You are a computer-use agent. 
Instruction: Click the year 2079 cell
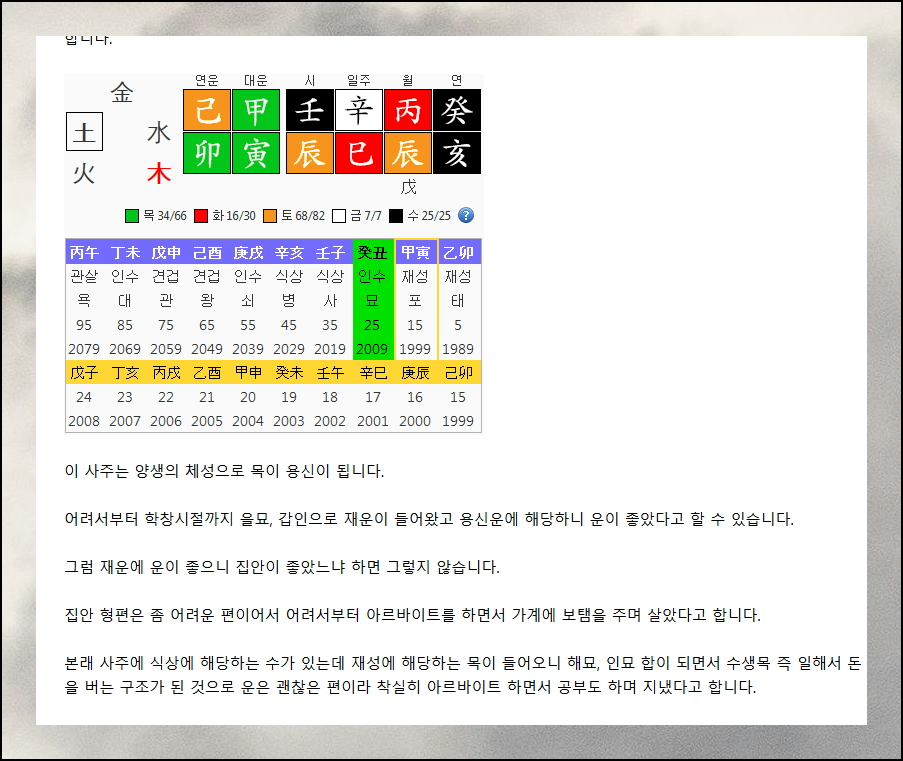tap(84, 349)
